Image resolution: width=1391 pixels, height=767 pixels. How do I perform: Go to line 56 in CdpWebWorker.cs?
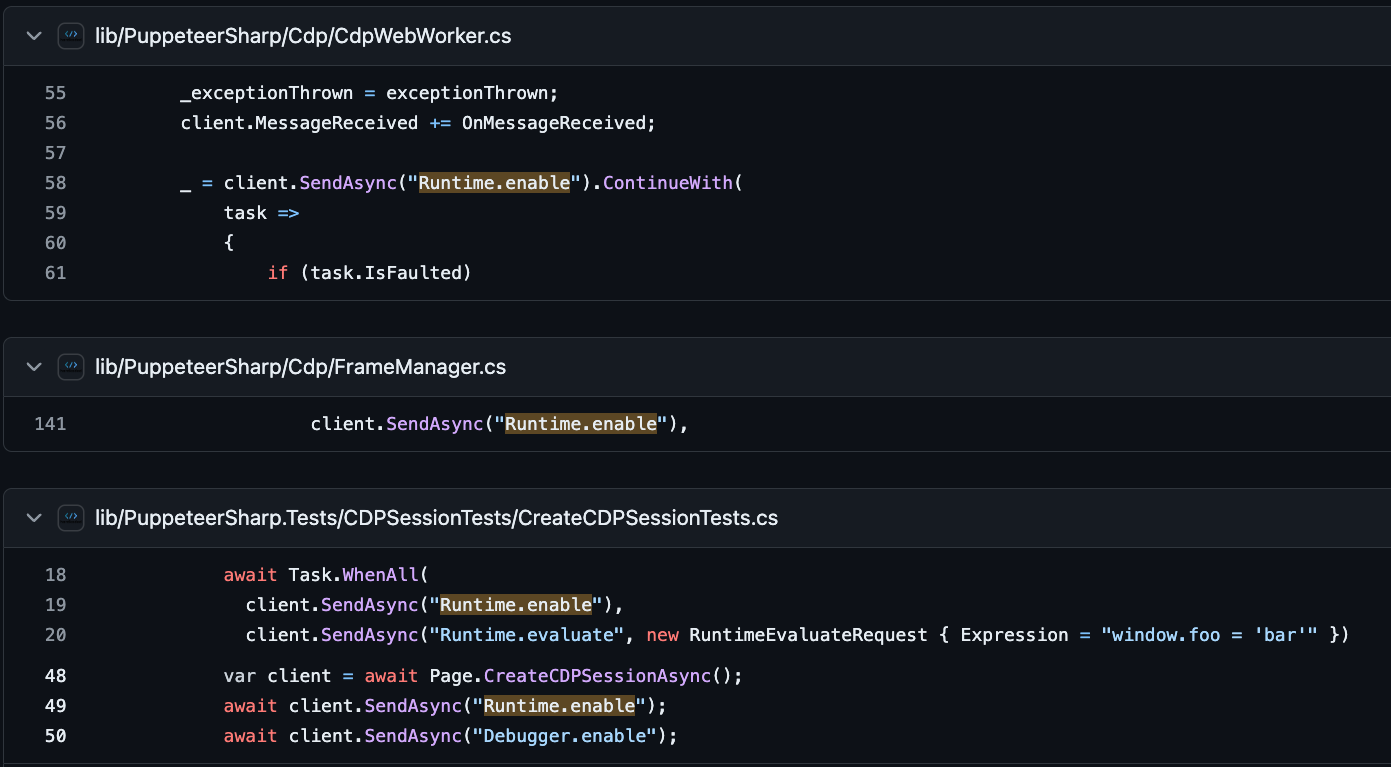pos(56,123)
